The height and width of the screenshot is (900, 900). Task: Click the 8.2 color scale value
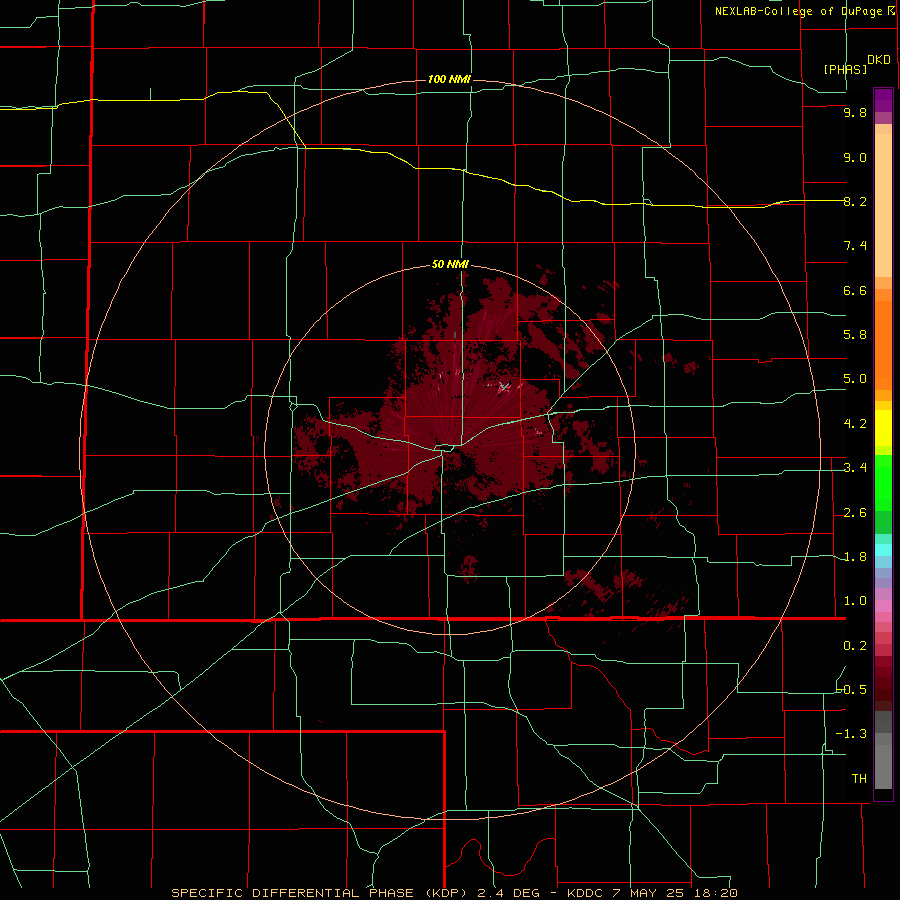pos(855,201)
